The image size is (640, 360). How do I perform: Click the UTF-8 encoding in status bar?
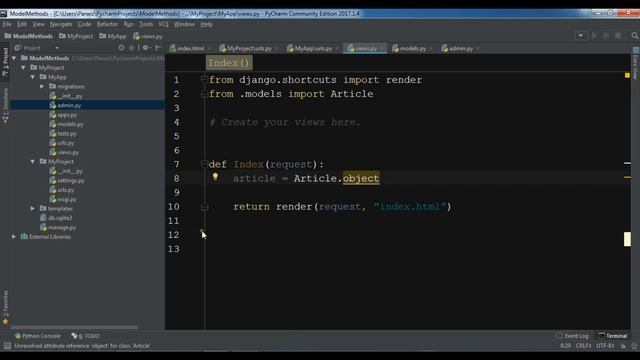[x=604, y=346]
